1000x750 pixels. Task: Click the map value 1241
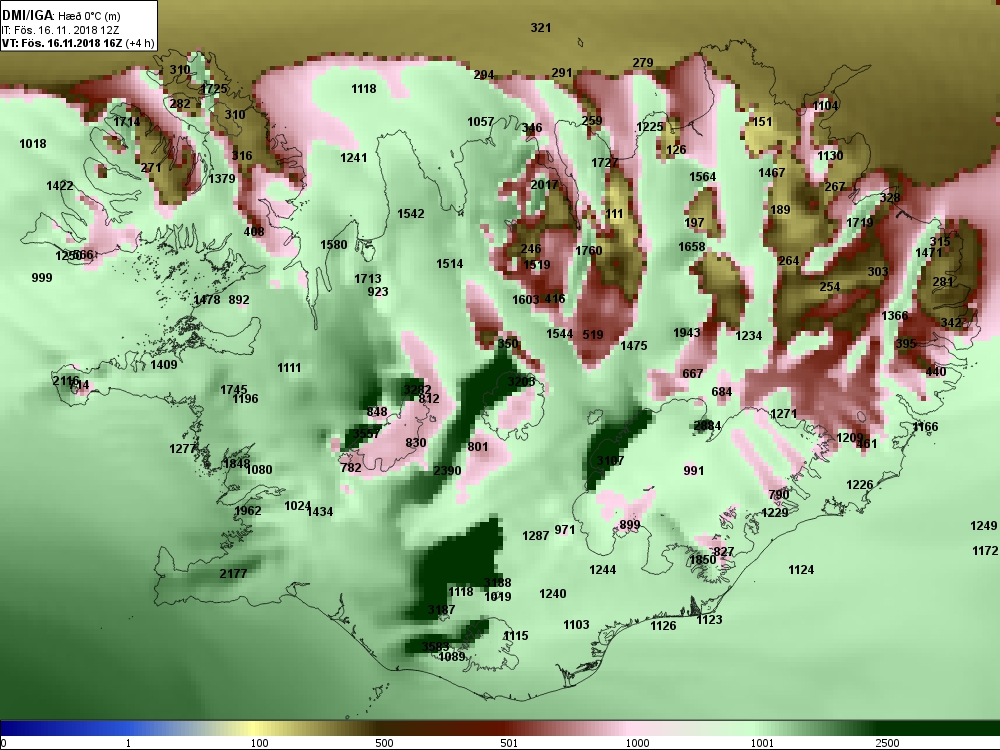pos(353,158)
